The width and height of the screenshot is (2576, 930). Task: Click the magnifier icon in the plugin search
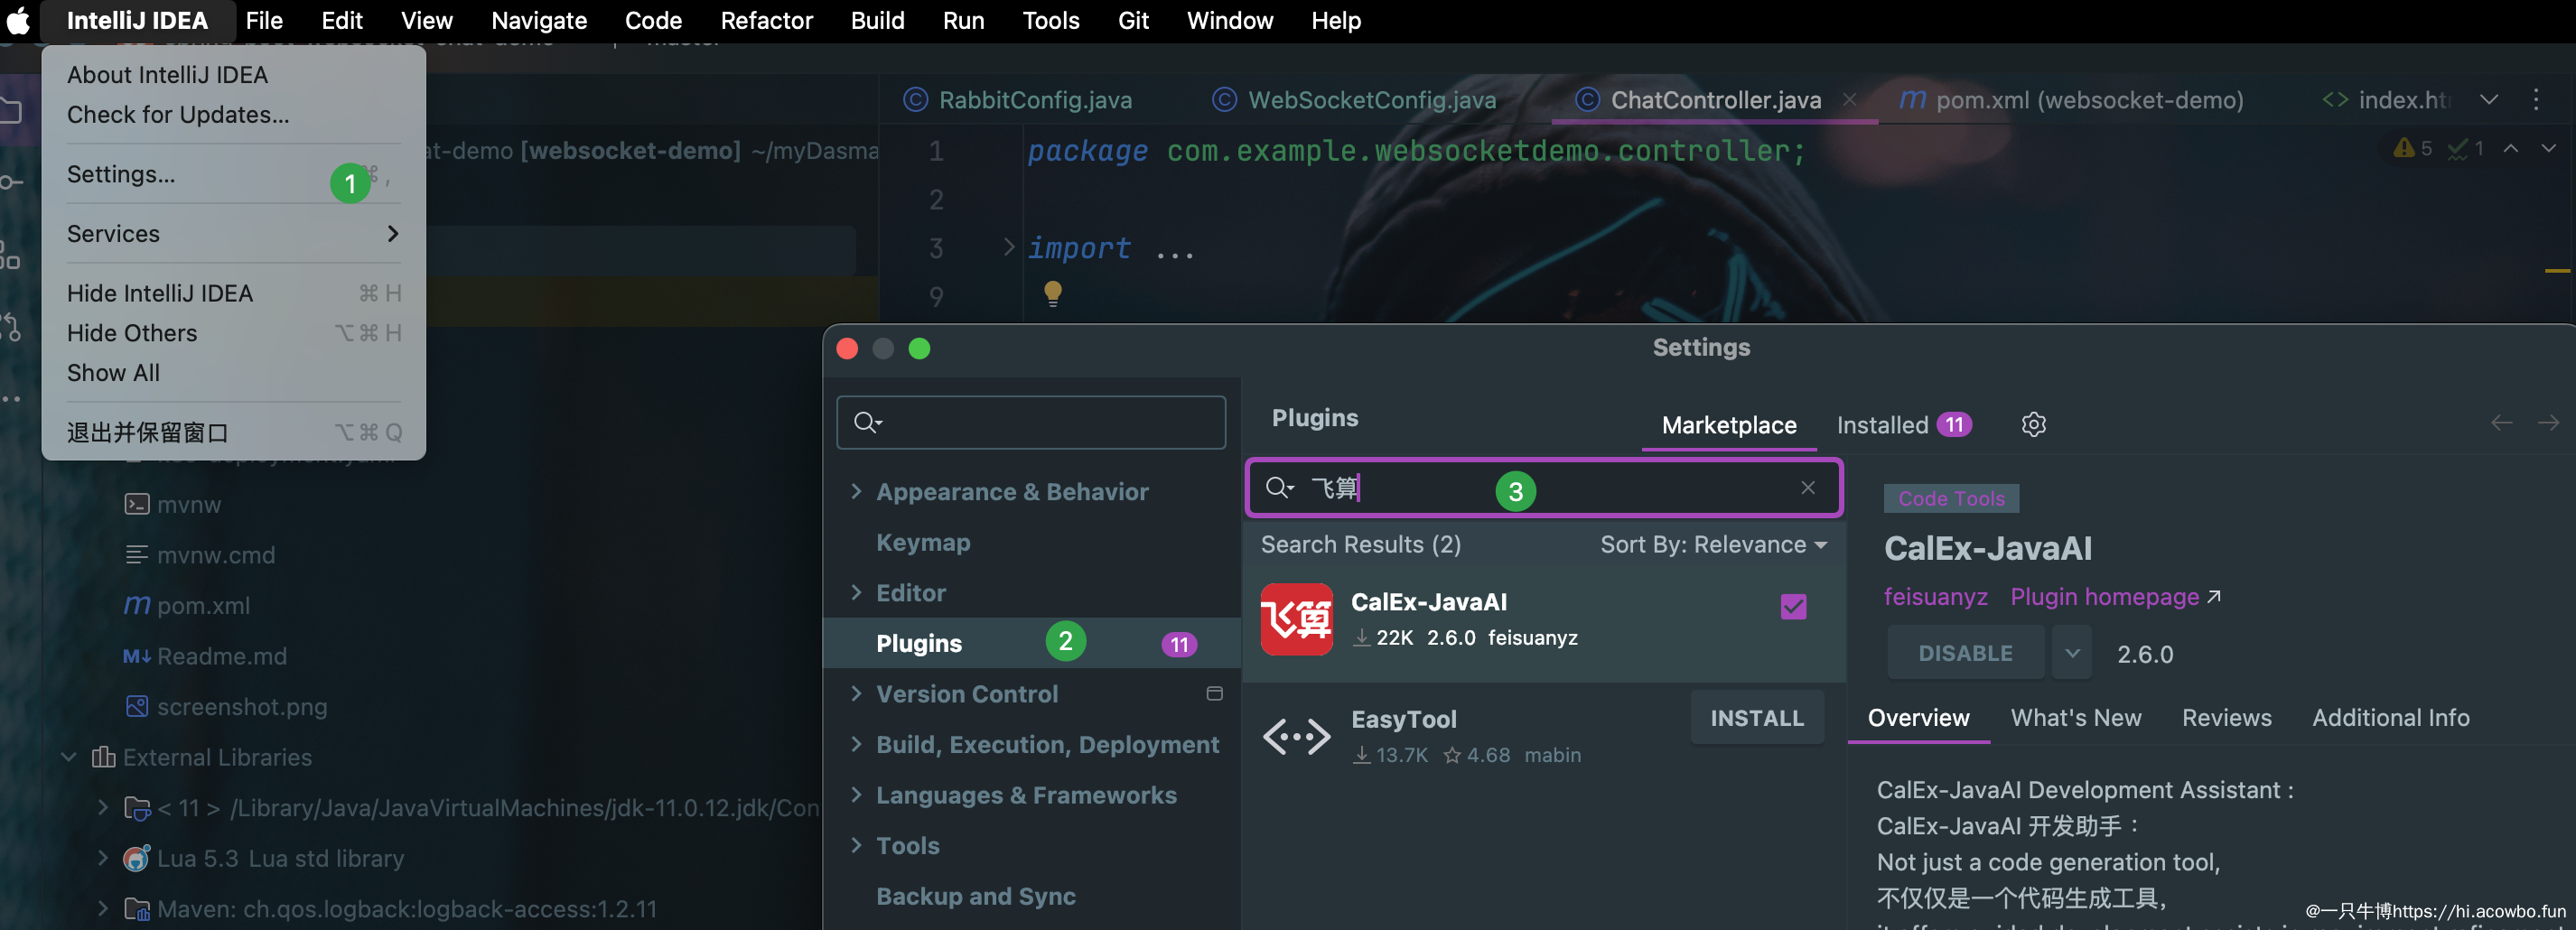[1279, 488]
